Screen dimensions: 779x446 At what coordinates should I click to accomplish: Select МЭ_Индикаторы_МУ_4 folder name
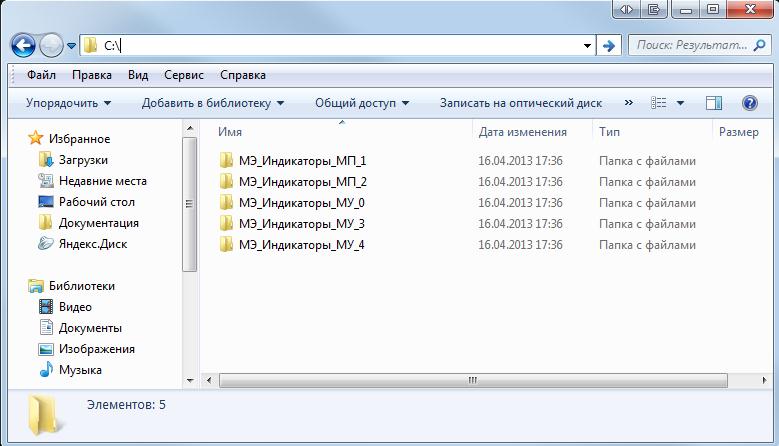[302, 244]
